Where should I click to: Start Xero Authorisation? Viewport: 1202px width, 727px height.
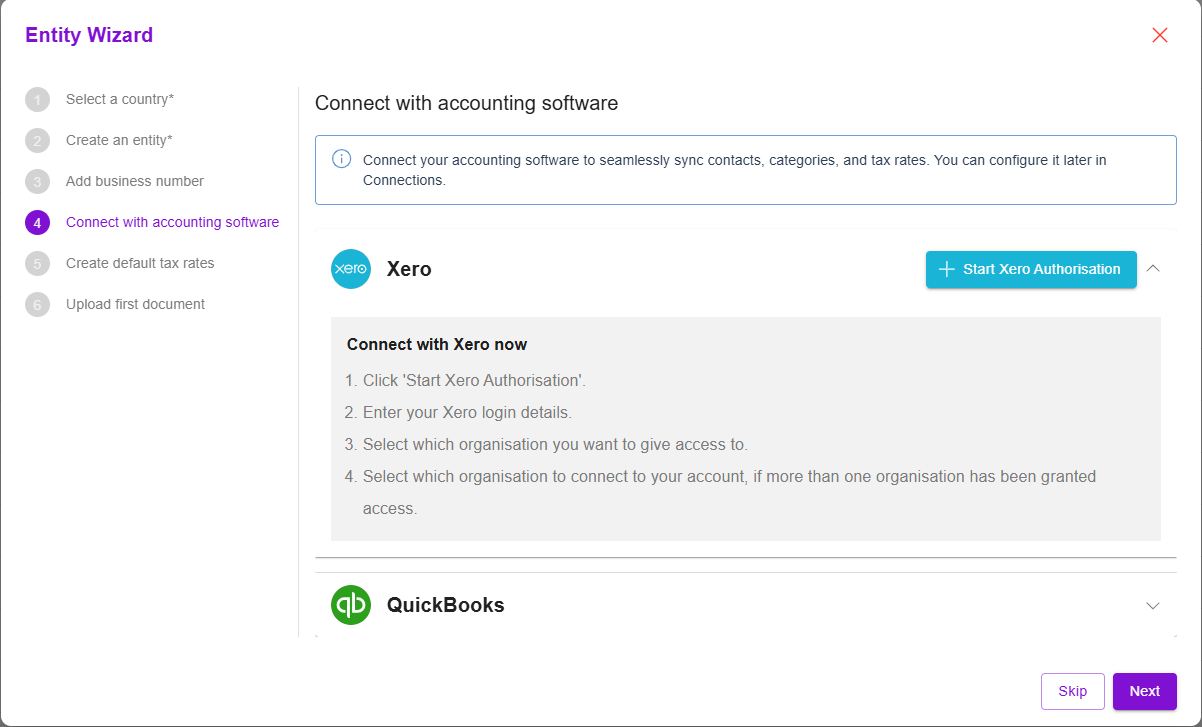[1031, 269]
